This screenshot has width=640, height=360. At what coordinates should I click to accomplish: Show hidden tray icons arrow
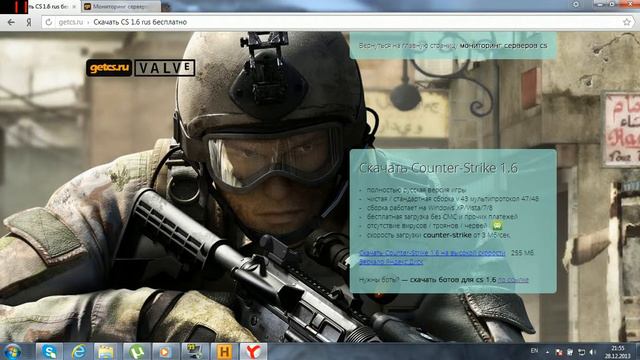click(x=547, y=352)
